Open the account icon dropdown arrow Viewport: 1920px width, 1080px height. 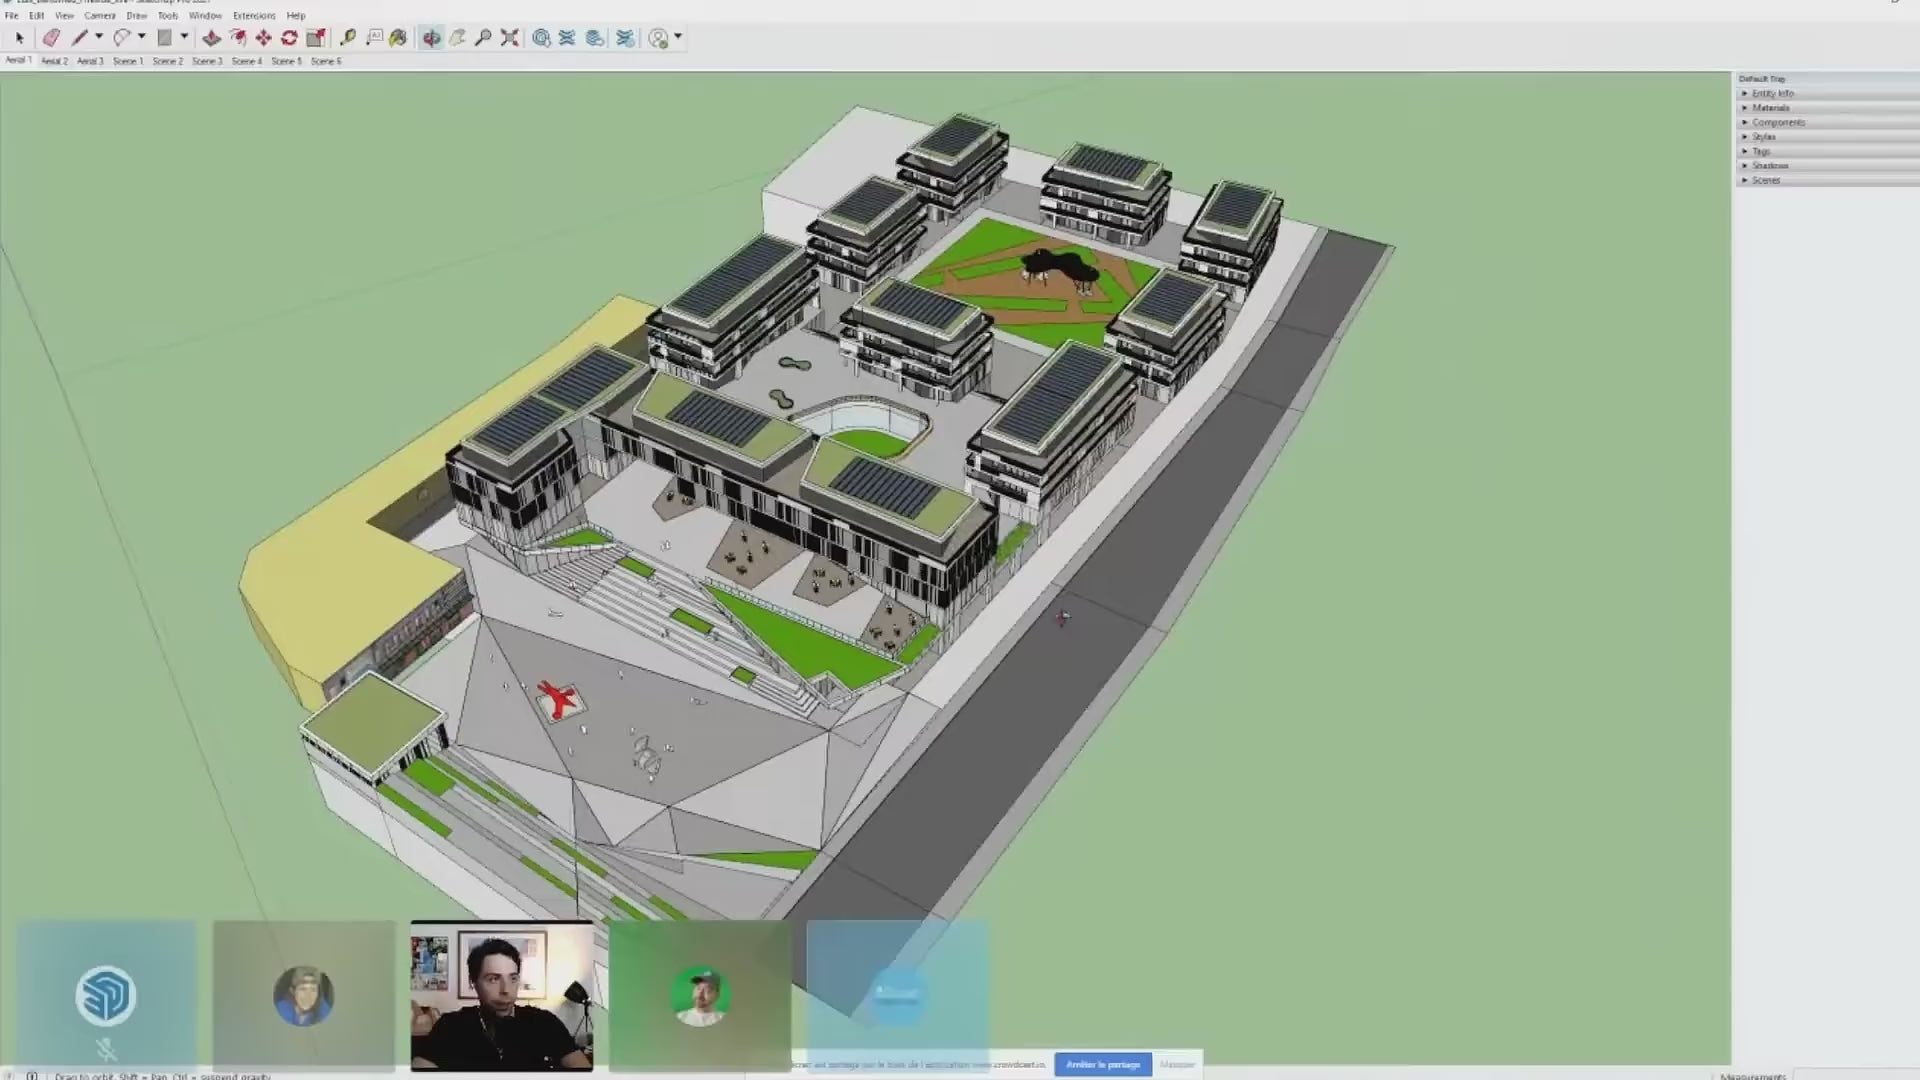[678, 37]
